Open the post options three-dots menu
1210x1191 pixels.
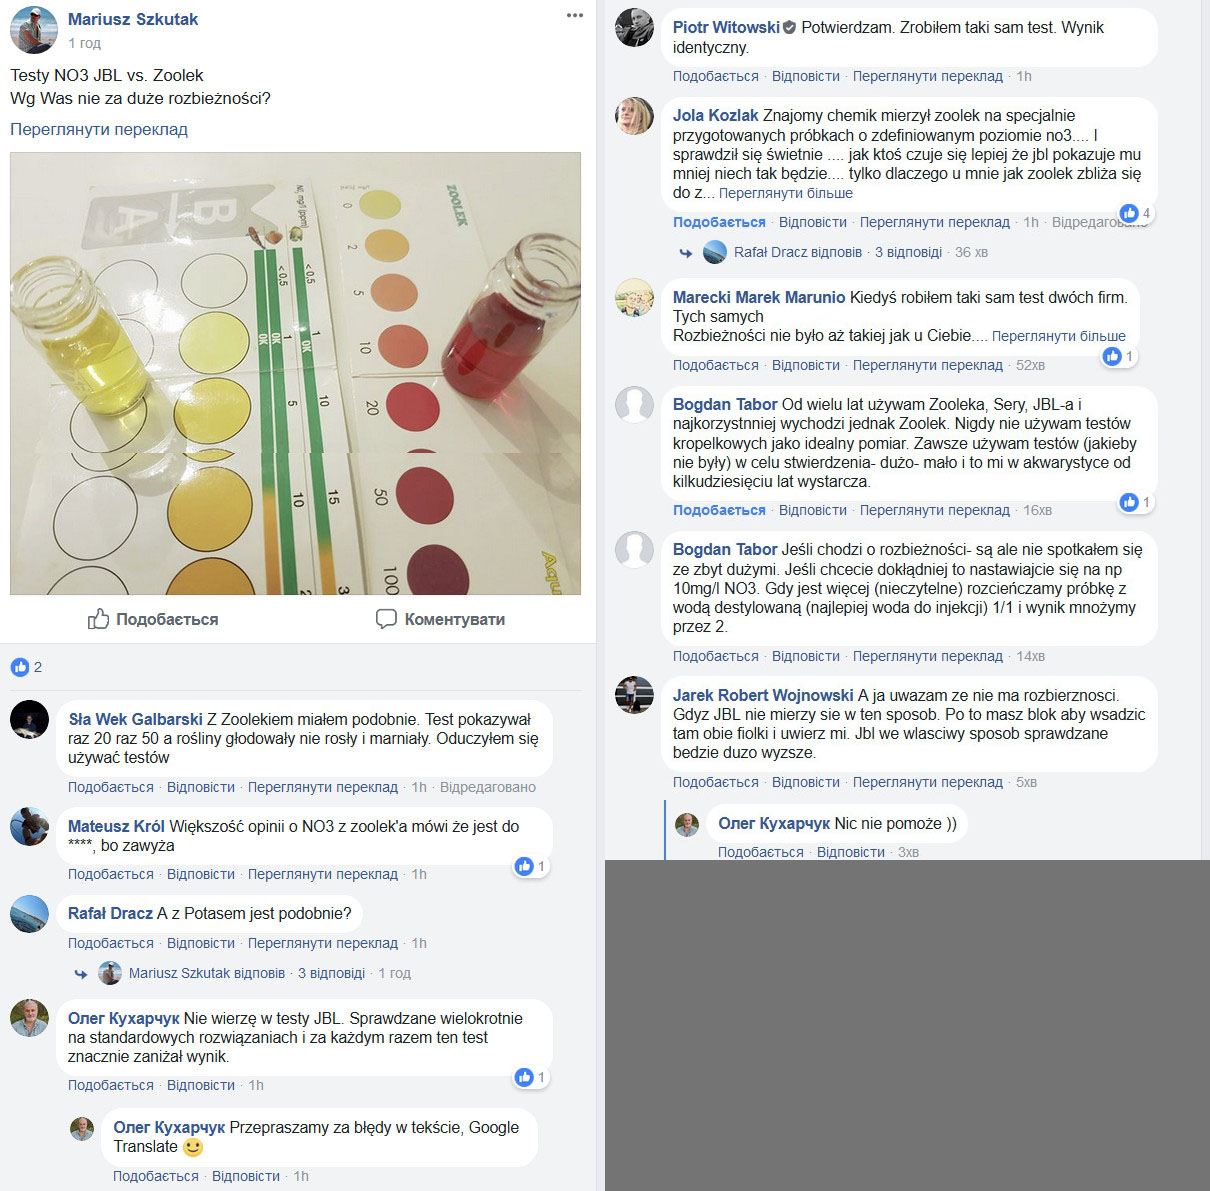pyautogui.click(x=574, y=15)
